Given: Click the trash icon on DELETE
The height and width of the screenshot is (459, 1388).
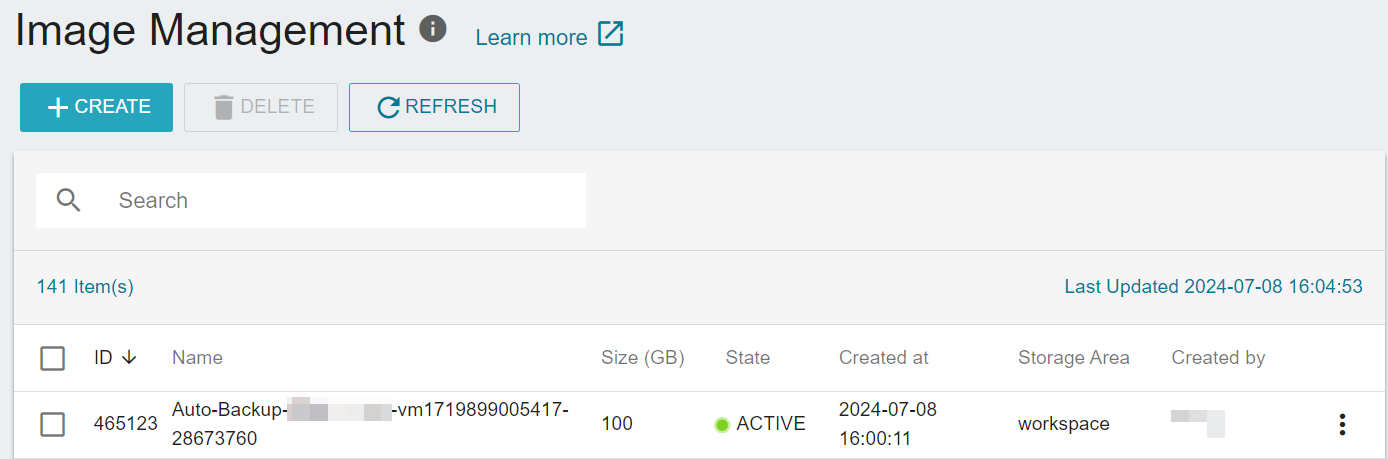Looking at the screenshot, I should coord(224,107).
